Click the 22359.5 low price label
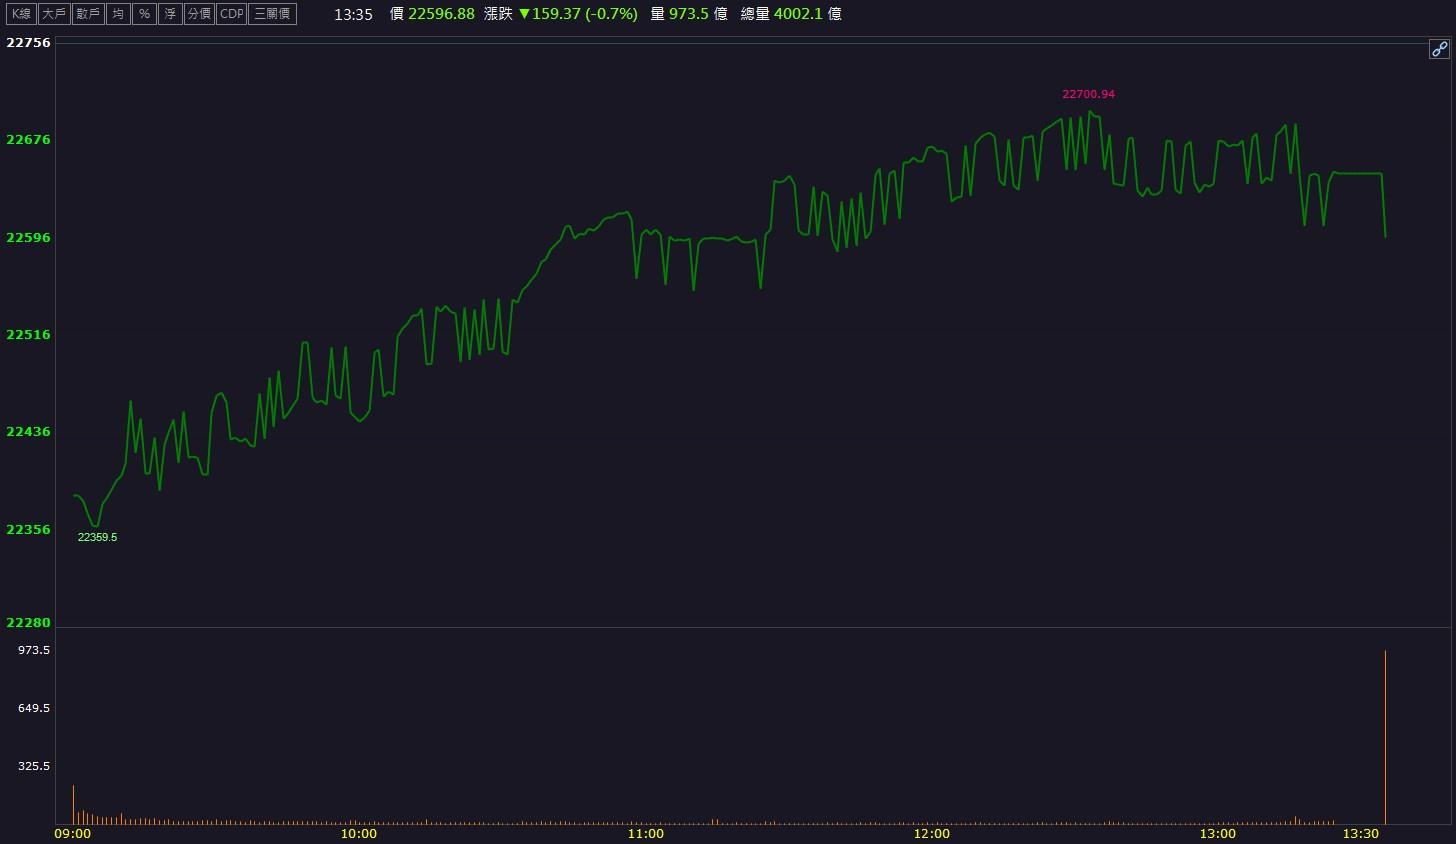 [97, 537]
